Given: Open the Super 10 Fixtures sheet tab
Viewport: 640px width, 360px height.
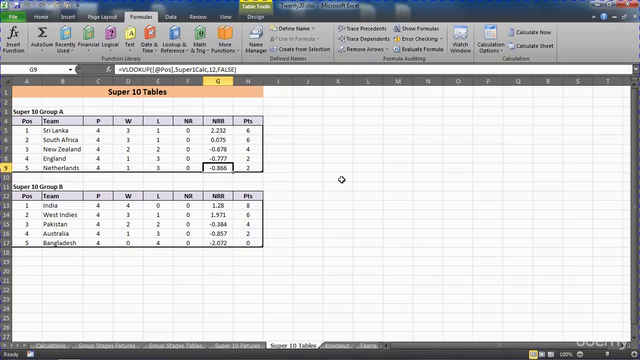Looking at the screenshot, I should pos(237,345).
